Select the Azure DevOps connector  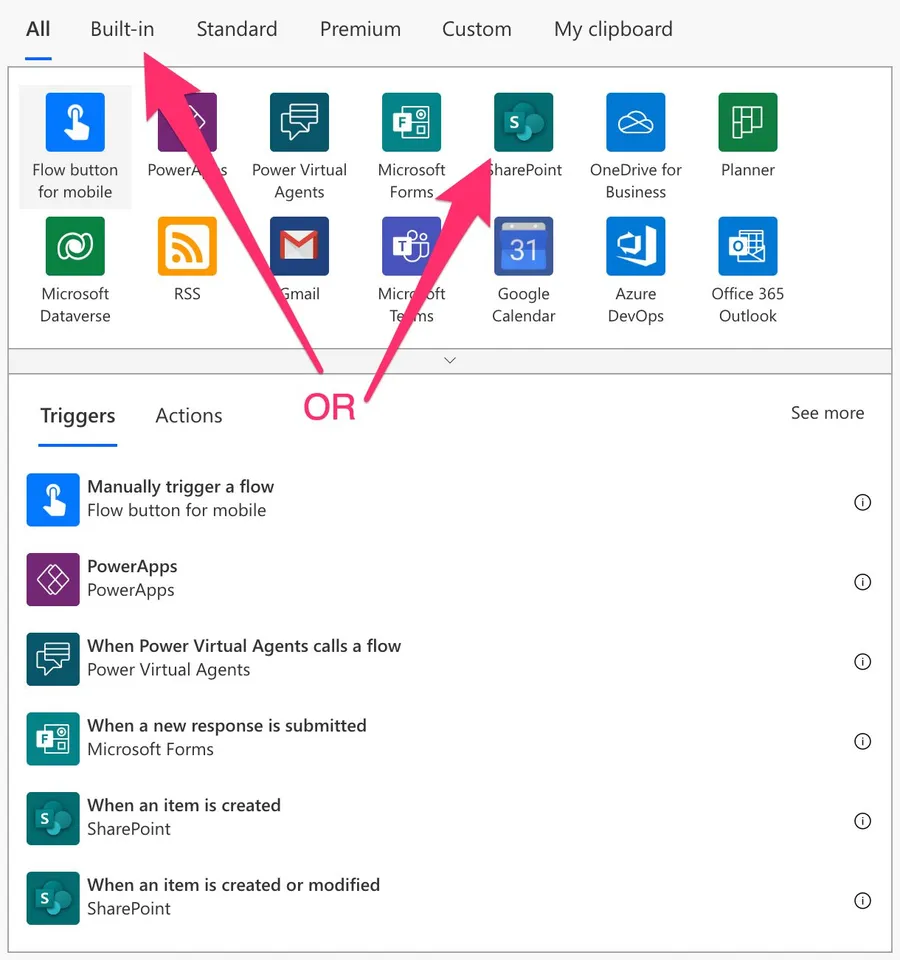[635, 246]
